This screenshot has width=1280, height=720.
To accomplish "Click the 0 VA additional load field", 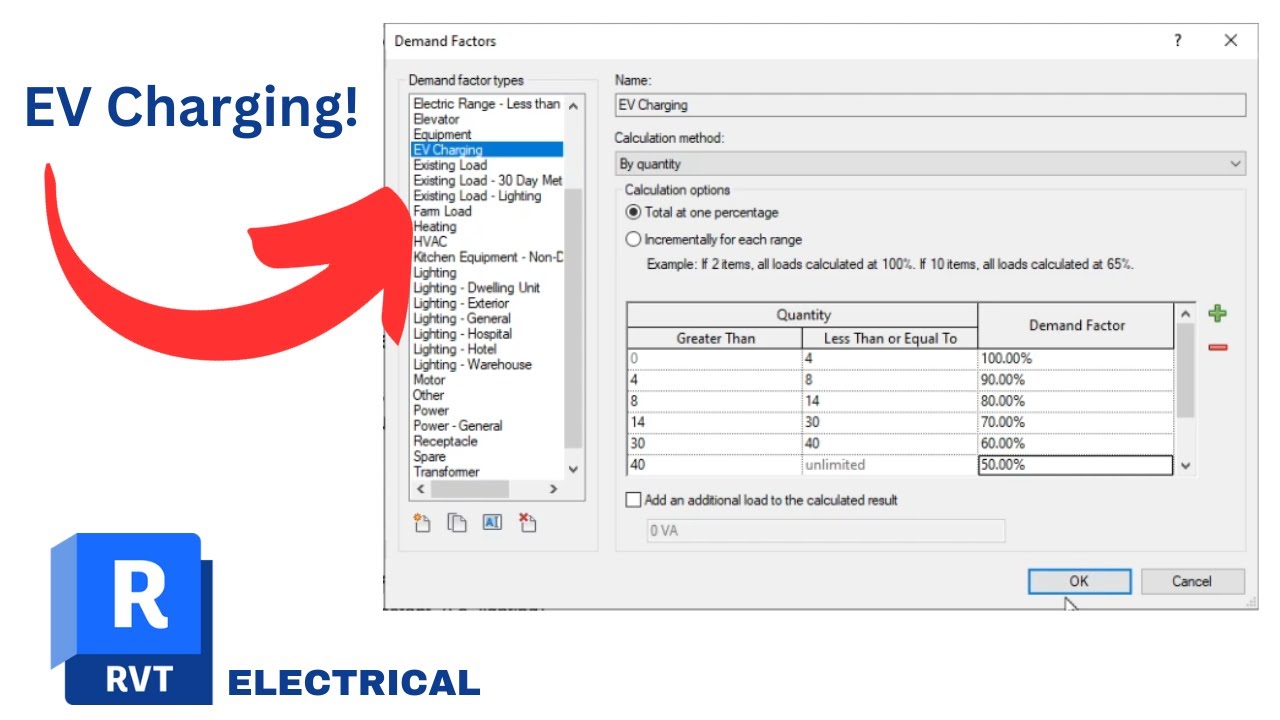I will point(826,531).
